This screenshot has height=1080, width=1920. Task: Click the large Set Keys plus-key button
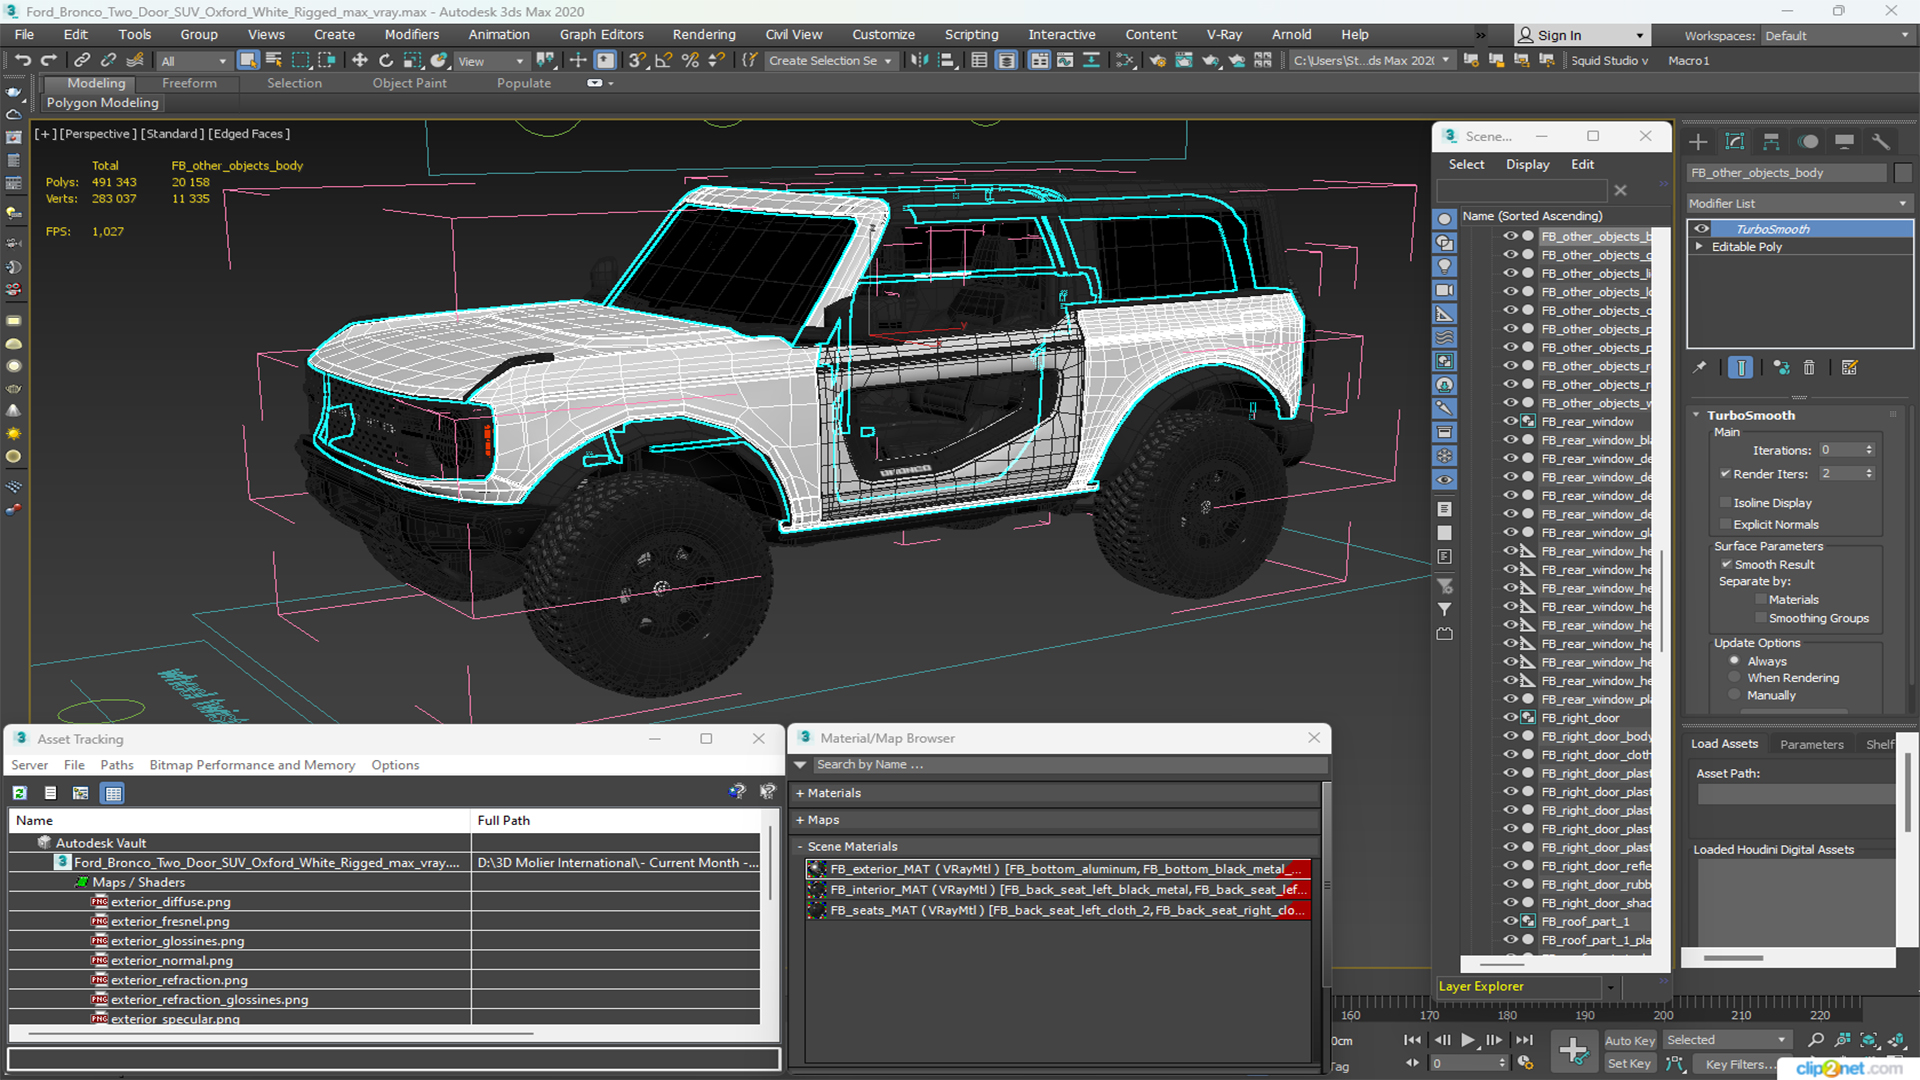(x=1573, y=1051)
